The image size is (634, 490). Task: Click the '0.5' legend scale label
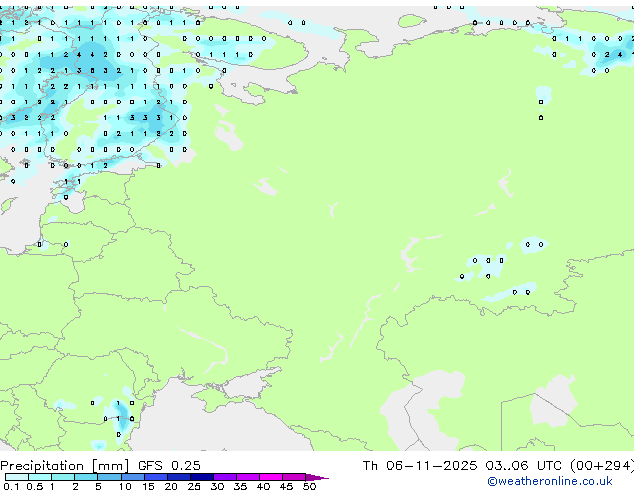click(34, 486)
